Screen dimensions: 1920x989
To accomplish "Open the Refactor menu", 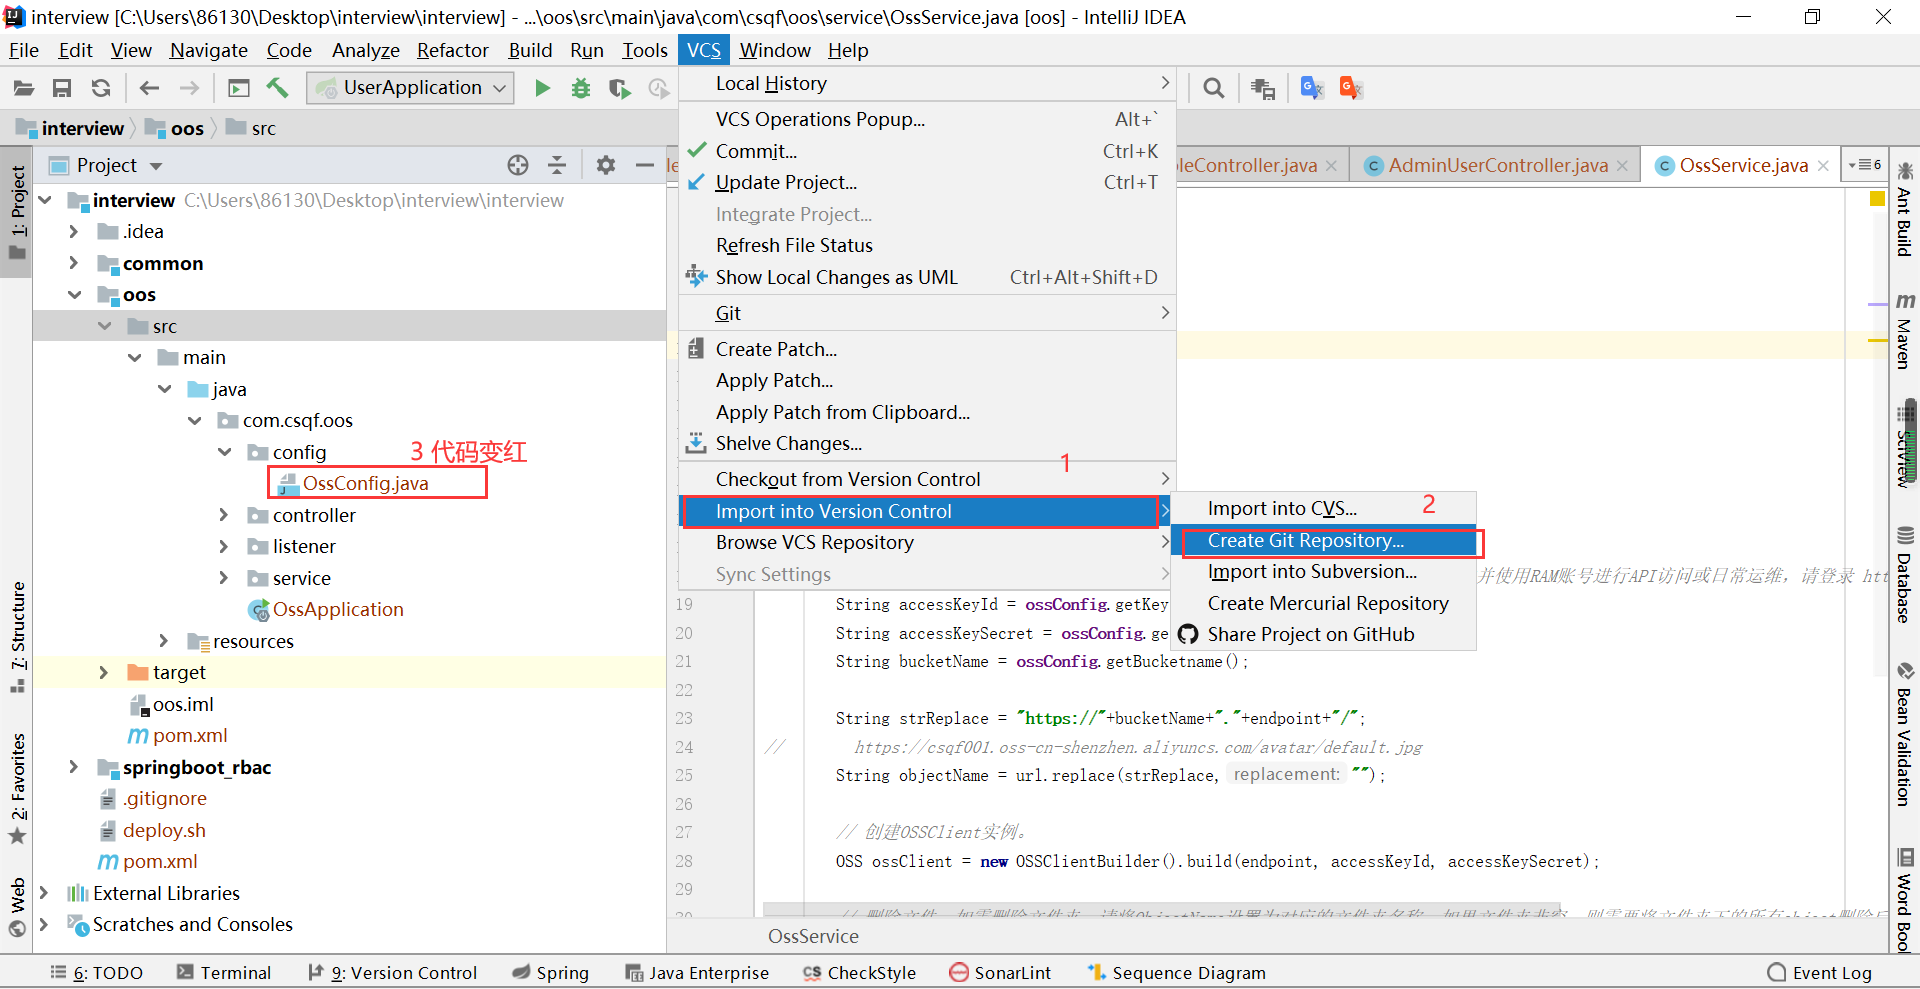I will coord(453,50).
